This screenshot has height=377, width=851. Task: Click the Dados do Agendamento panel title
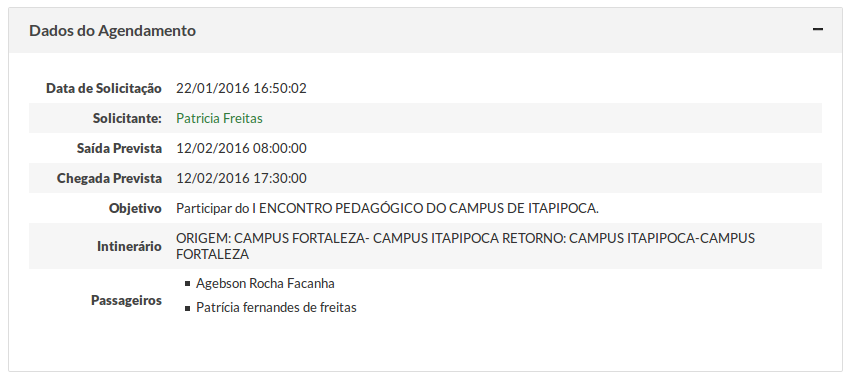click(112, 30)
